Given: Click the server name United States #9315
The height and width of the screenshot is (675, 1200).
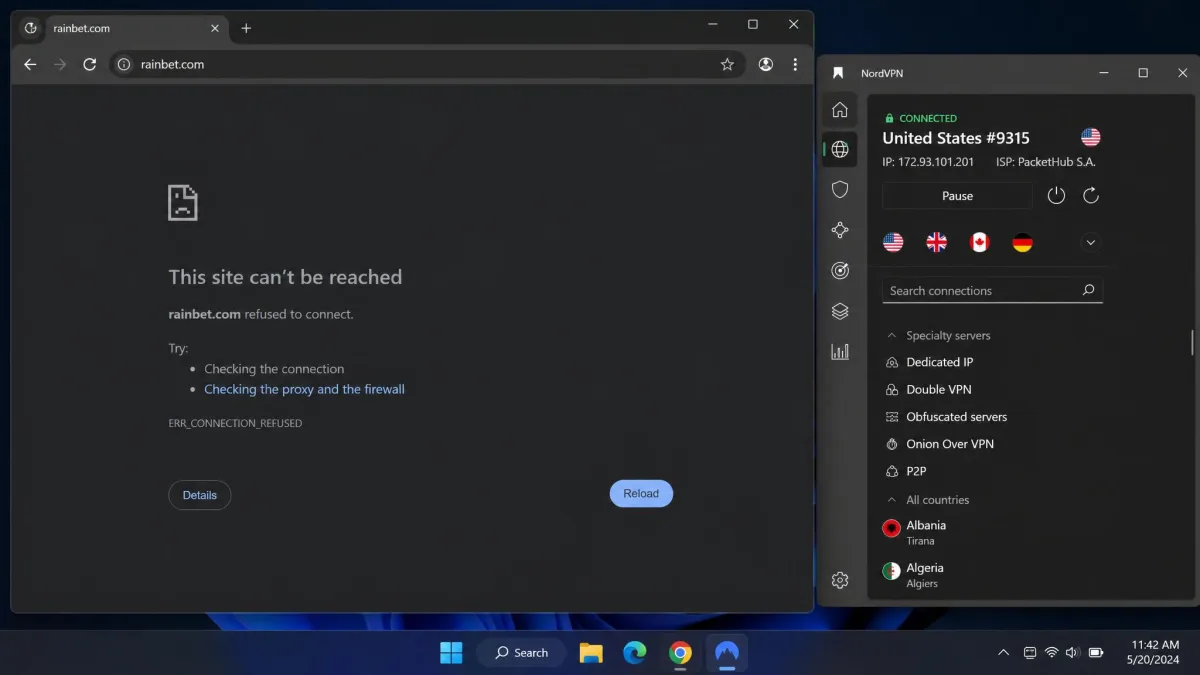Looking at the screenshot, I should point(955,138).
